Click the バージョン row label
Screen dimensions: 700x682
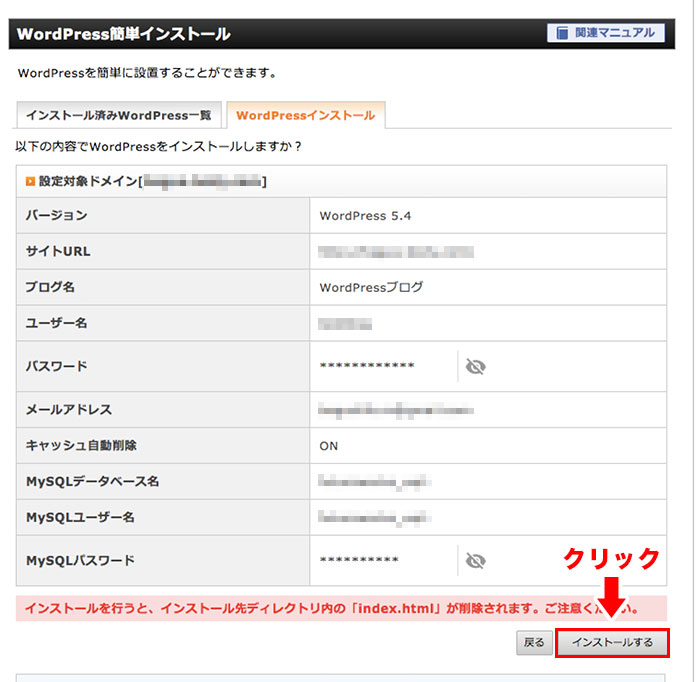(57, 216)
